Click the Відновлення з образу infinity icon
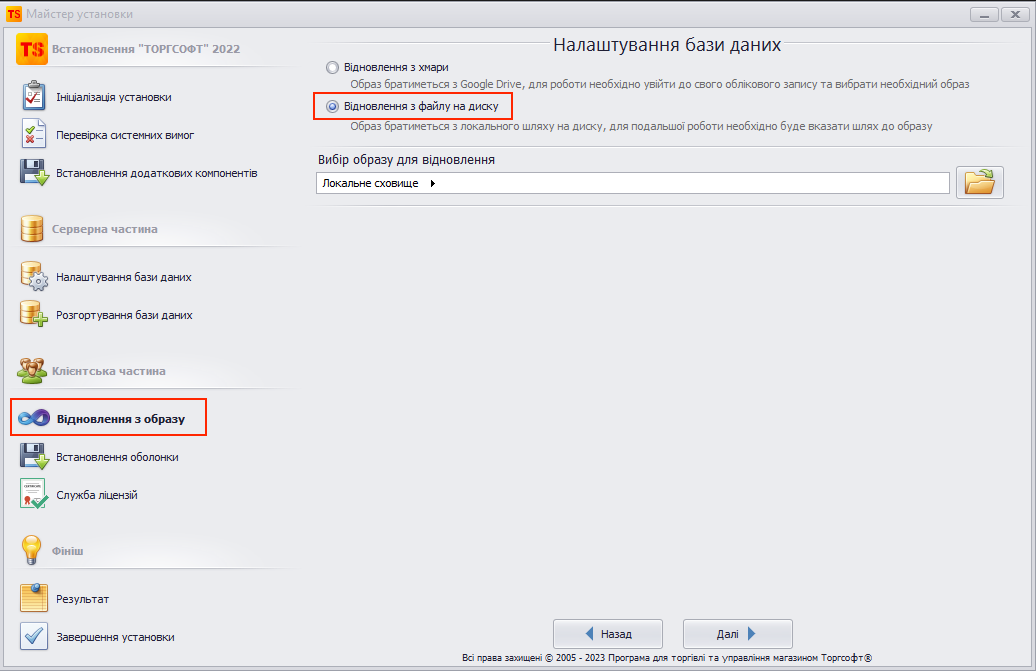This screenshot has height=671, width=1036. click(x=33, y=419)
